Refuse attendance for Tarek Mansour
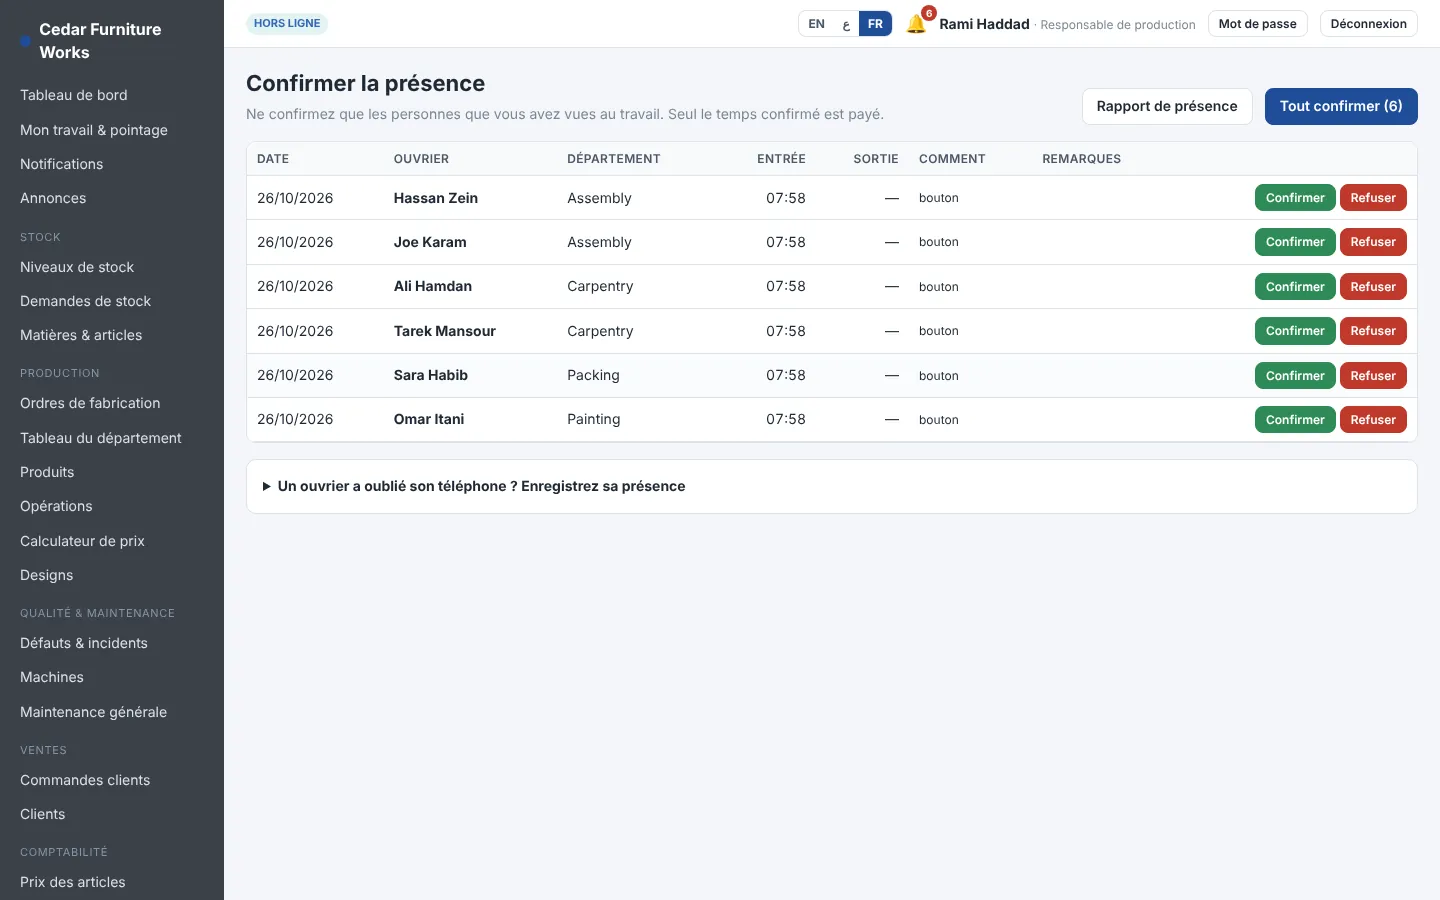1440x900 pixels. click(x=1373, y=331)
